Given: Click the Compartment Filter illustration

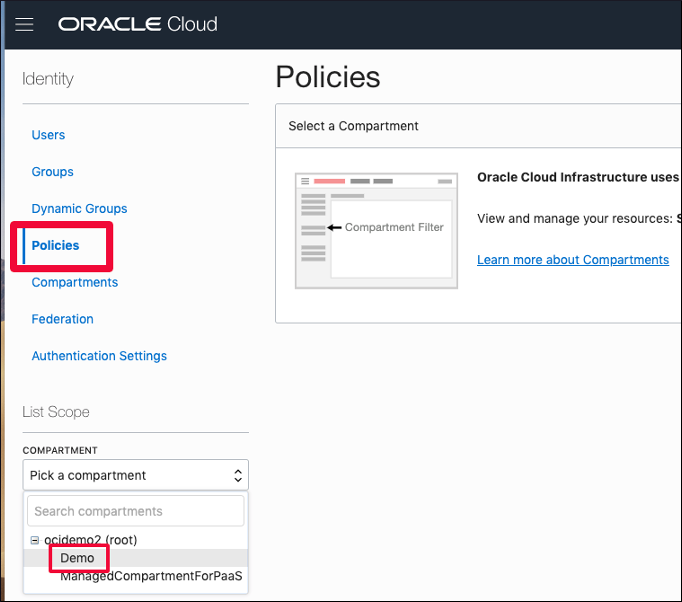Looking at the screenshot, I should point(376,231).
